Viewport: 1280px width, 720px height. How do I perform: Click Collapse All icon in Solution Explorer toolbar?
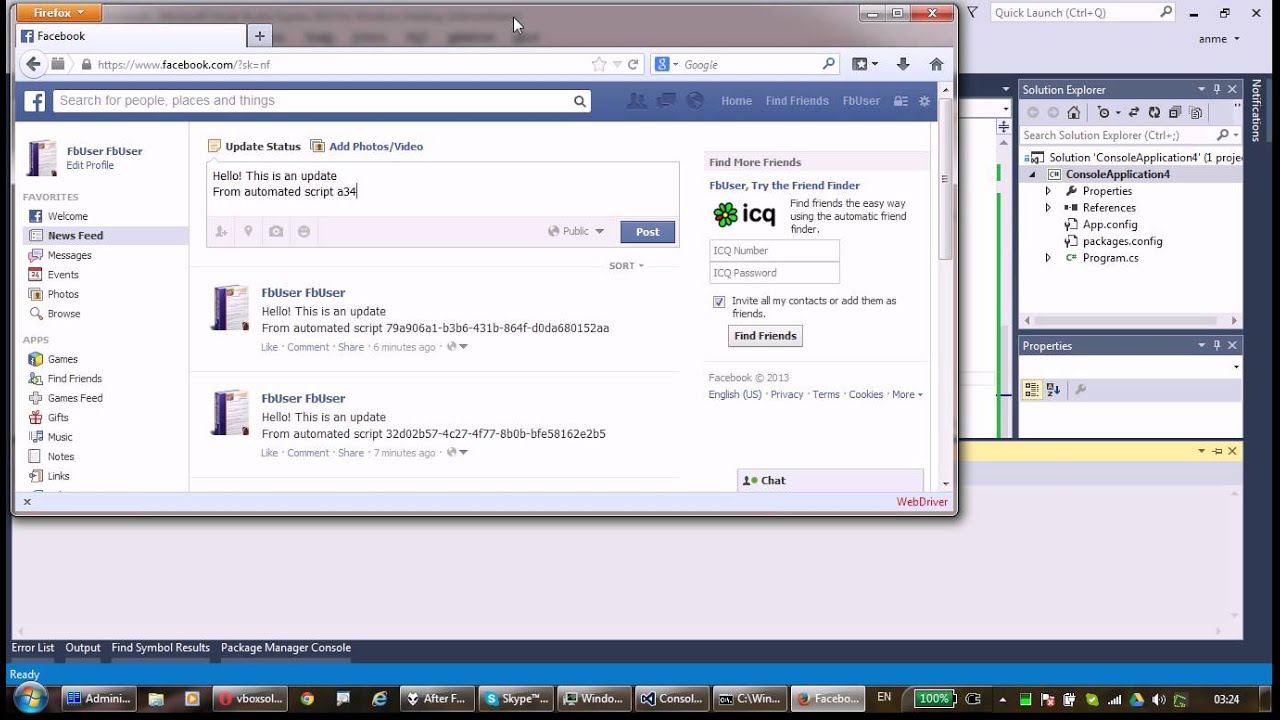1175,113
